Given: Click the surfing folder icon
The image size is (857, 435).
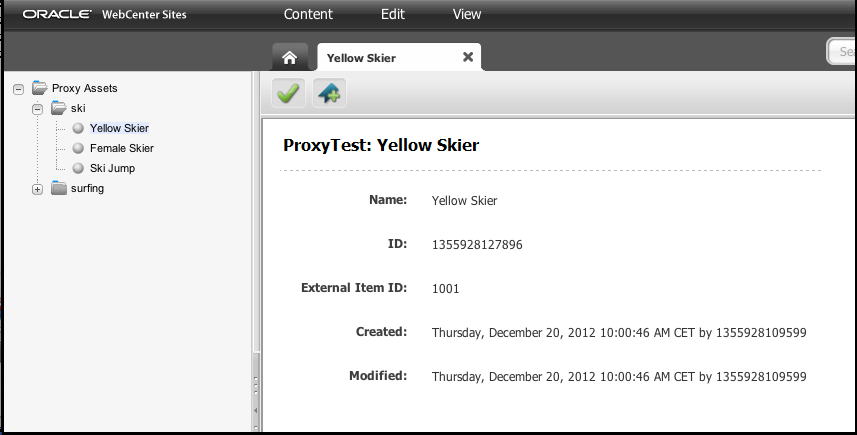Looking at the screenshot, I should point(58,188).
